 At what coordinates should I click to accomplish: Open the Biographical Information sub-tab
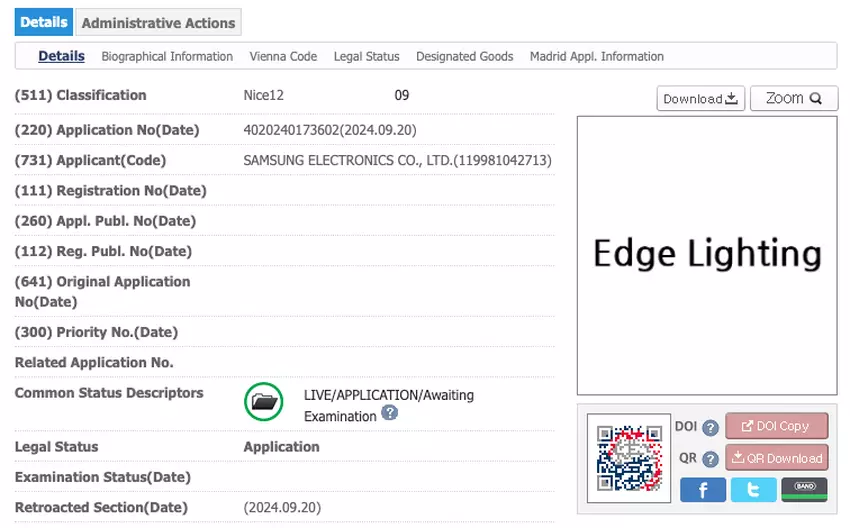167,56
